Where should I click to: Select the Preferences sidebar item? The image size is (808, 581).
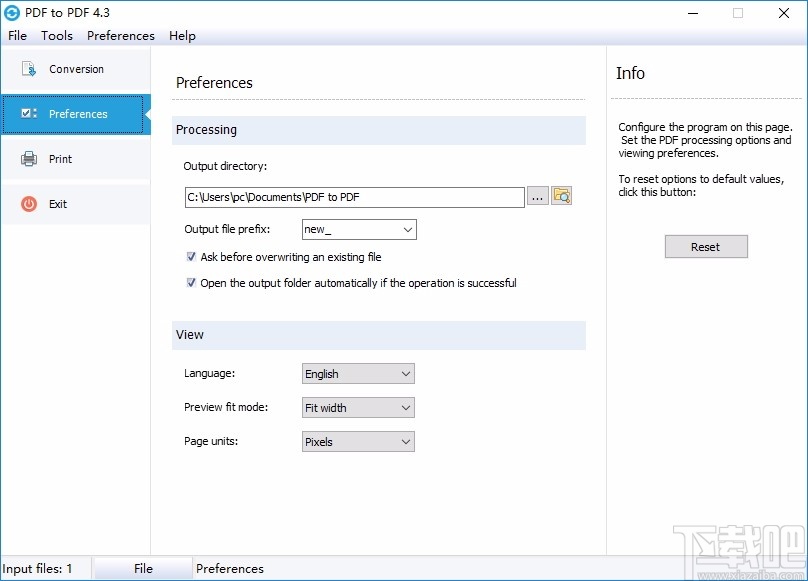76,114
